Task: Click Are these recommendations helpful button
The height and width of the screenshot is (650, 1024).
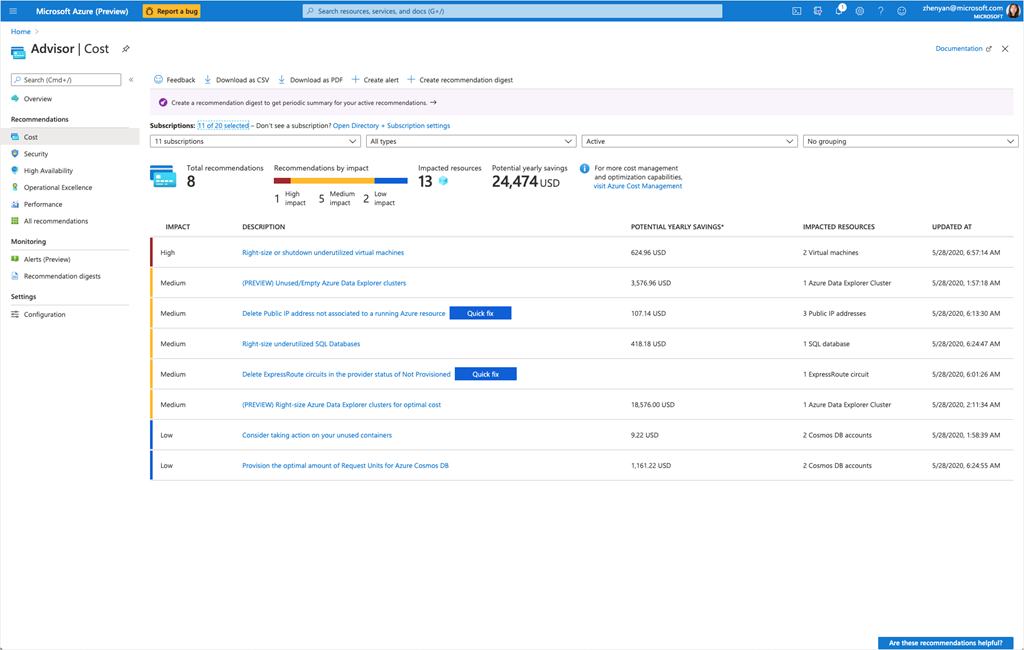Action: coord(946,643)
